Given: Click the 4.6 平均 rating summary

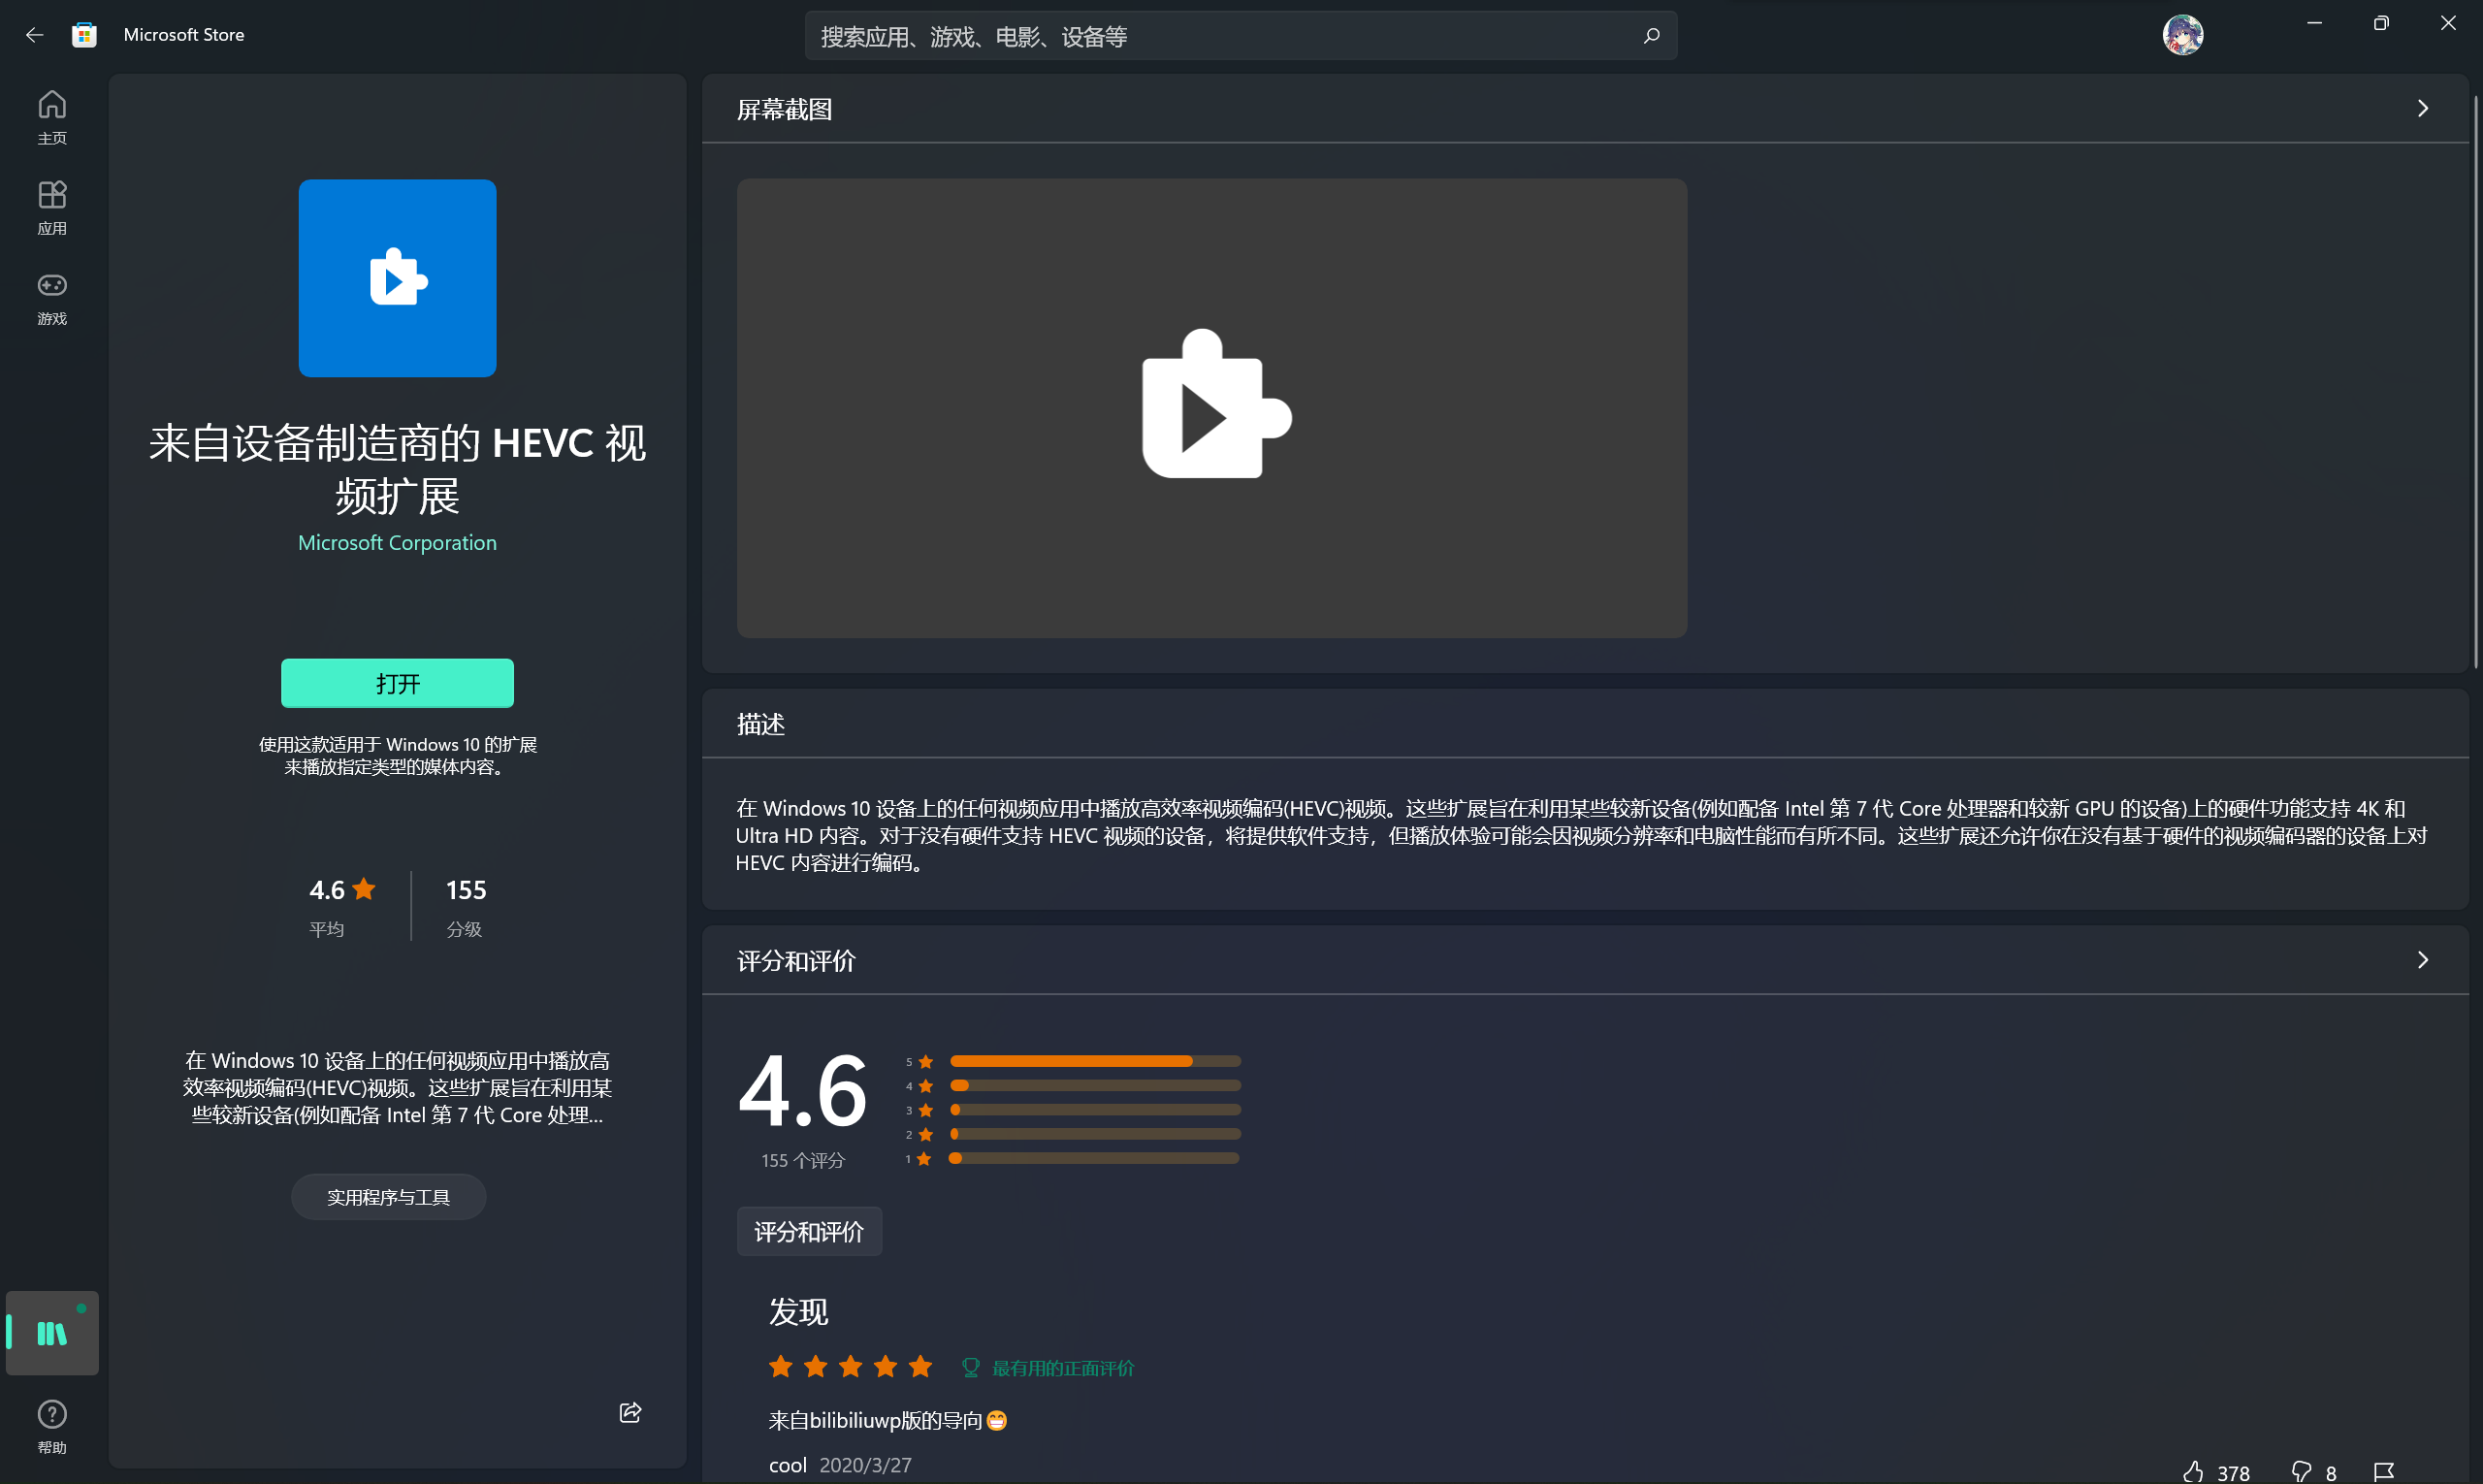Looking at the screenshot, I should (x=342, y=907).
